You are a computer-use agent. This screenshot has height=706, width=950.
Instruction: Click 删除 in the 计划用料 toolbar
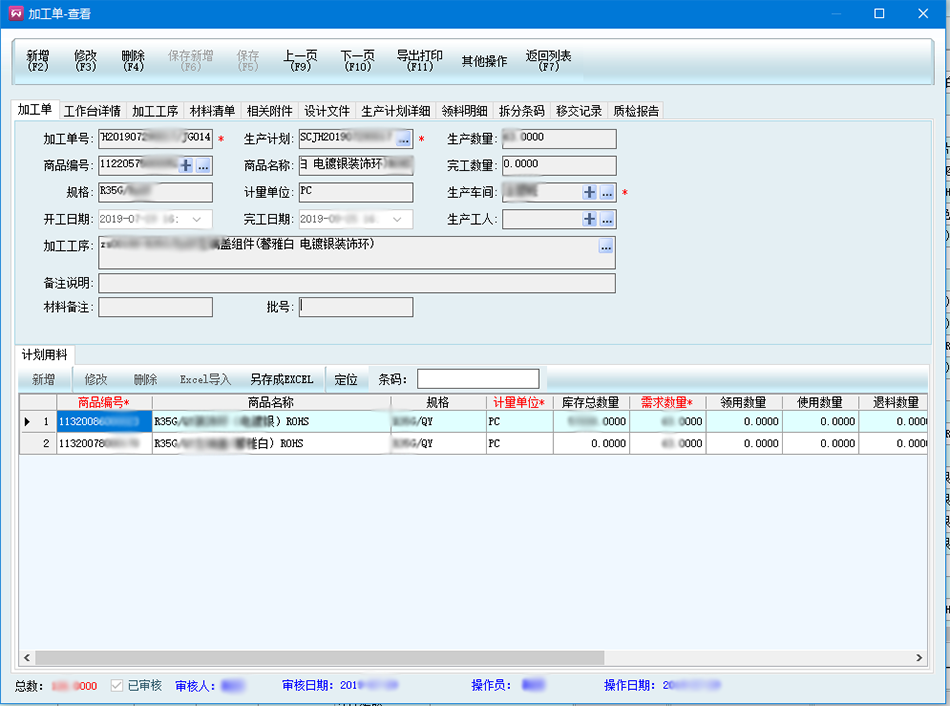(x=145, y=379)
